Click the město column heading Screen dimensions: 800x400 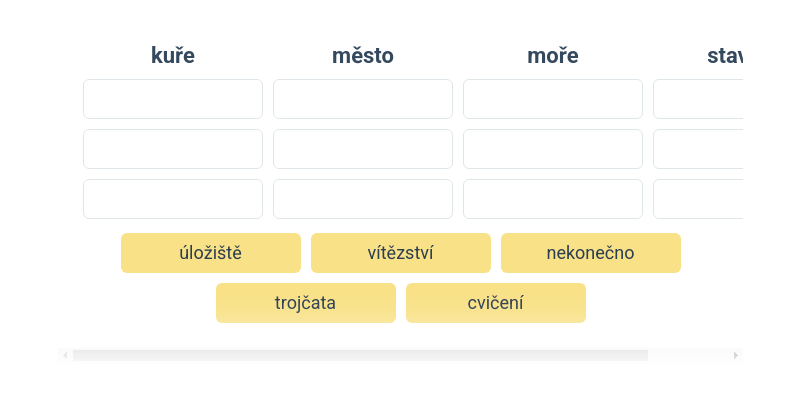coord(362,56)
